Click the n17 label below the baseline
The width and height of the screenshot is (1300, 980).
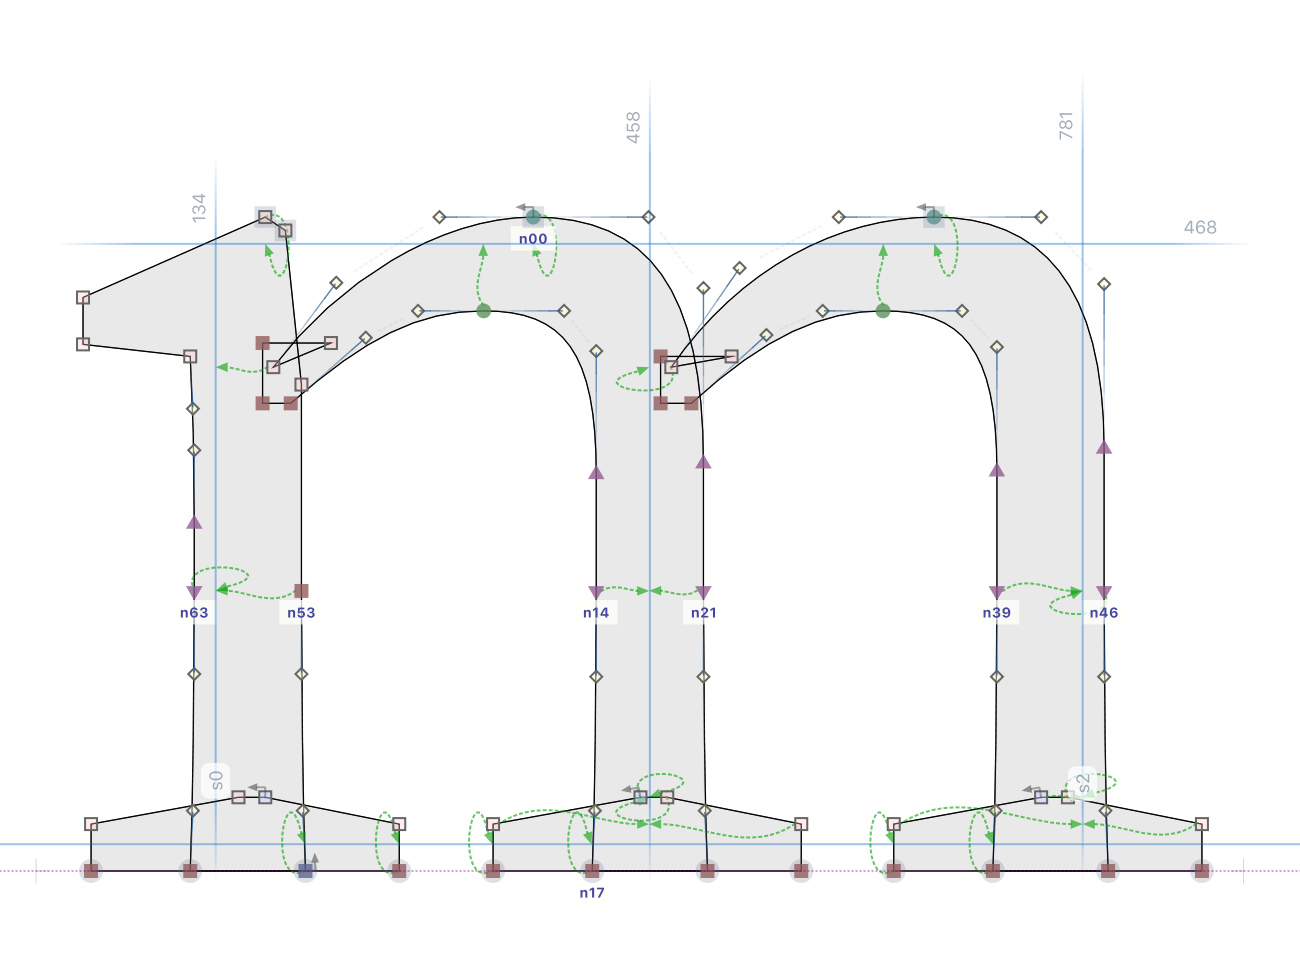click(592, 893)
